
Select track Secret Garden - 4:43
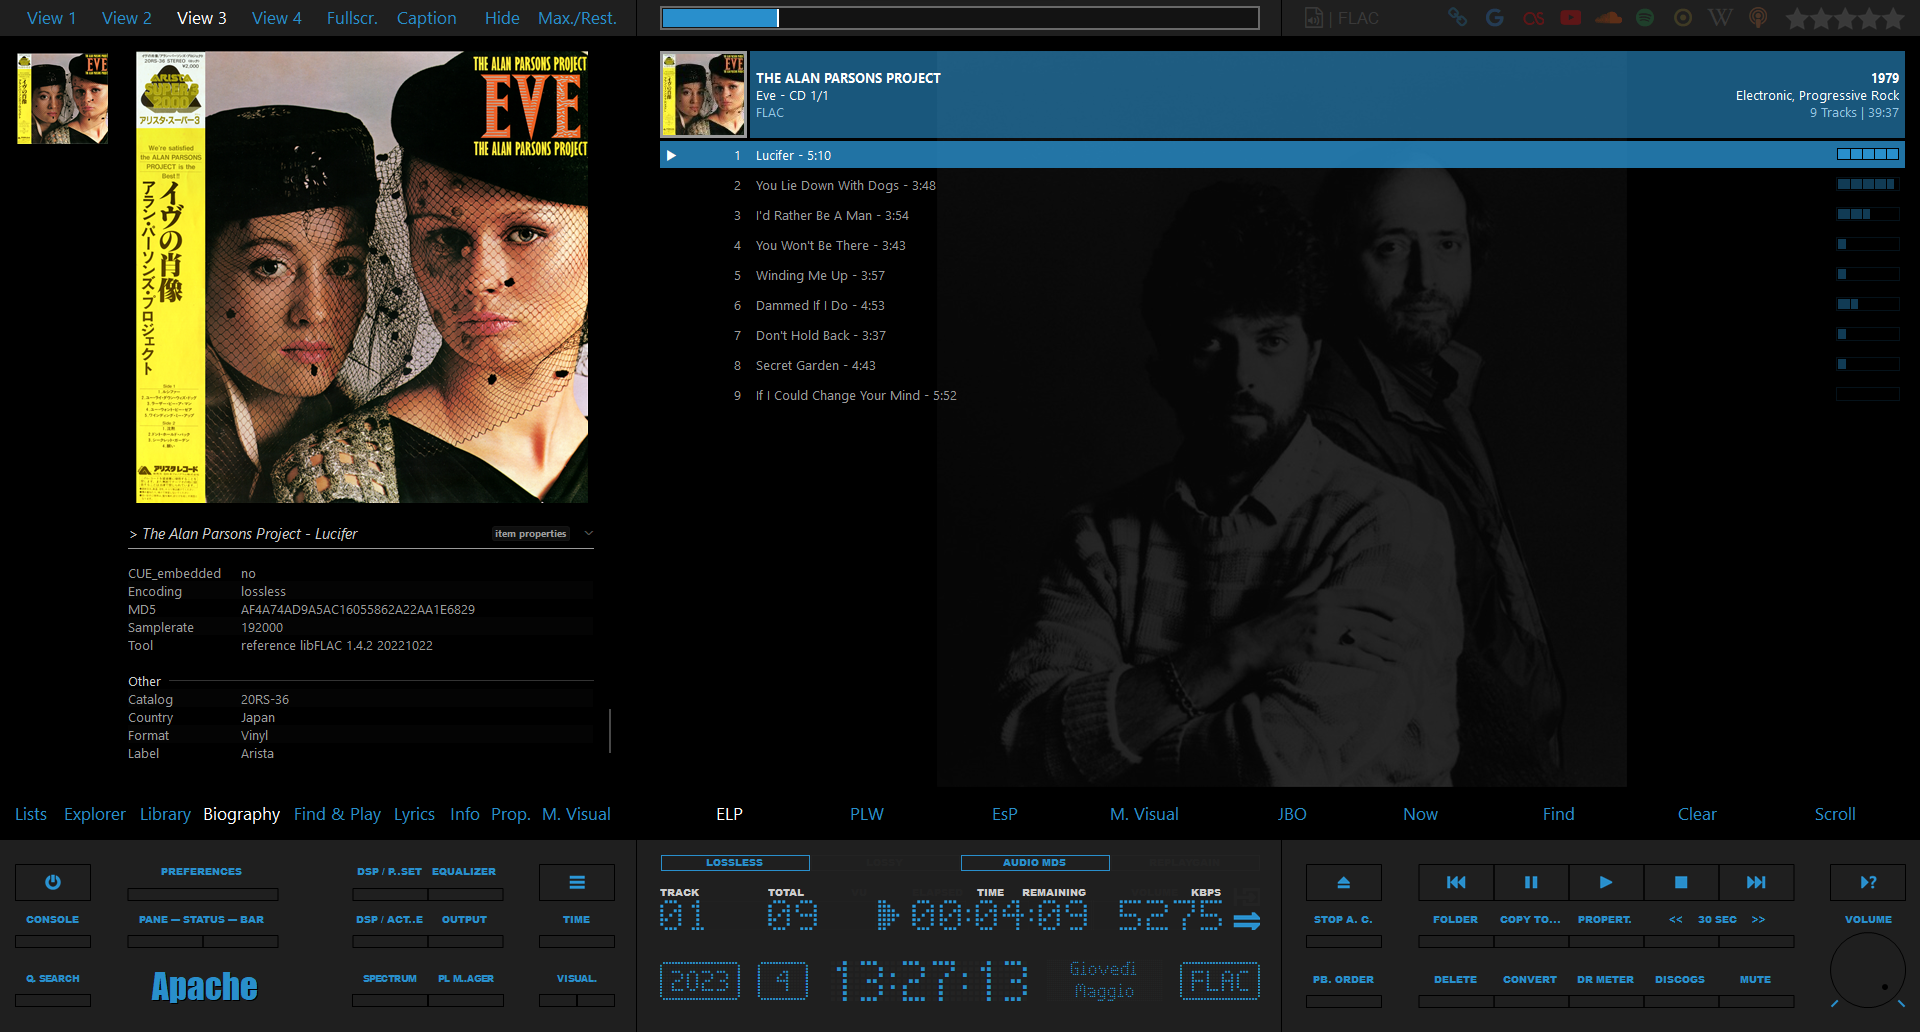[x=815, y=365]
